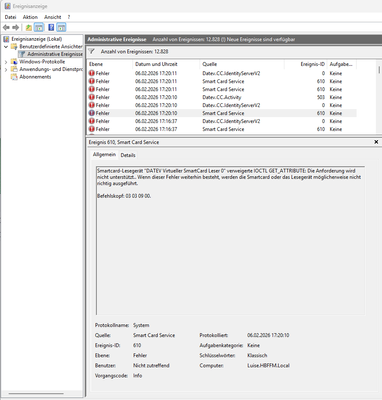Click Anzahl von Ereignissen: 12.828 filter bar text
Image resolution: width=382 pixels, height=400 pixels.
134,52
